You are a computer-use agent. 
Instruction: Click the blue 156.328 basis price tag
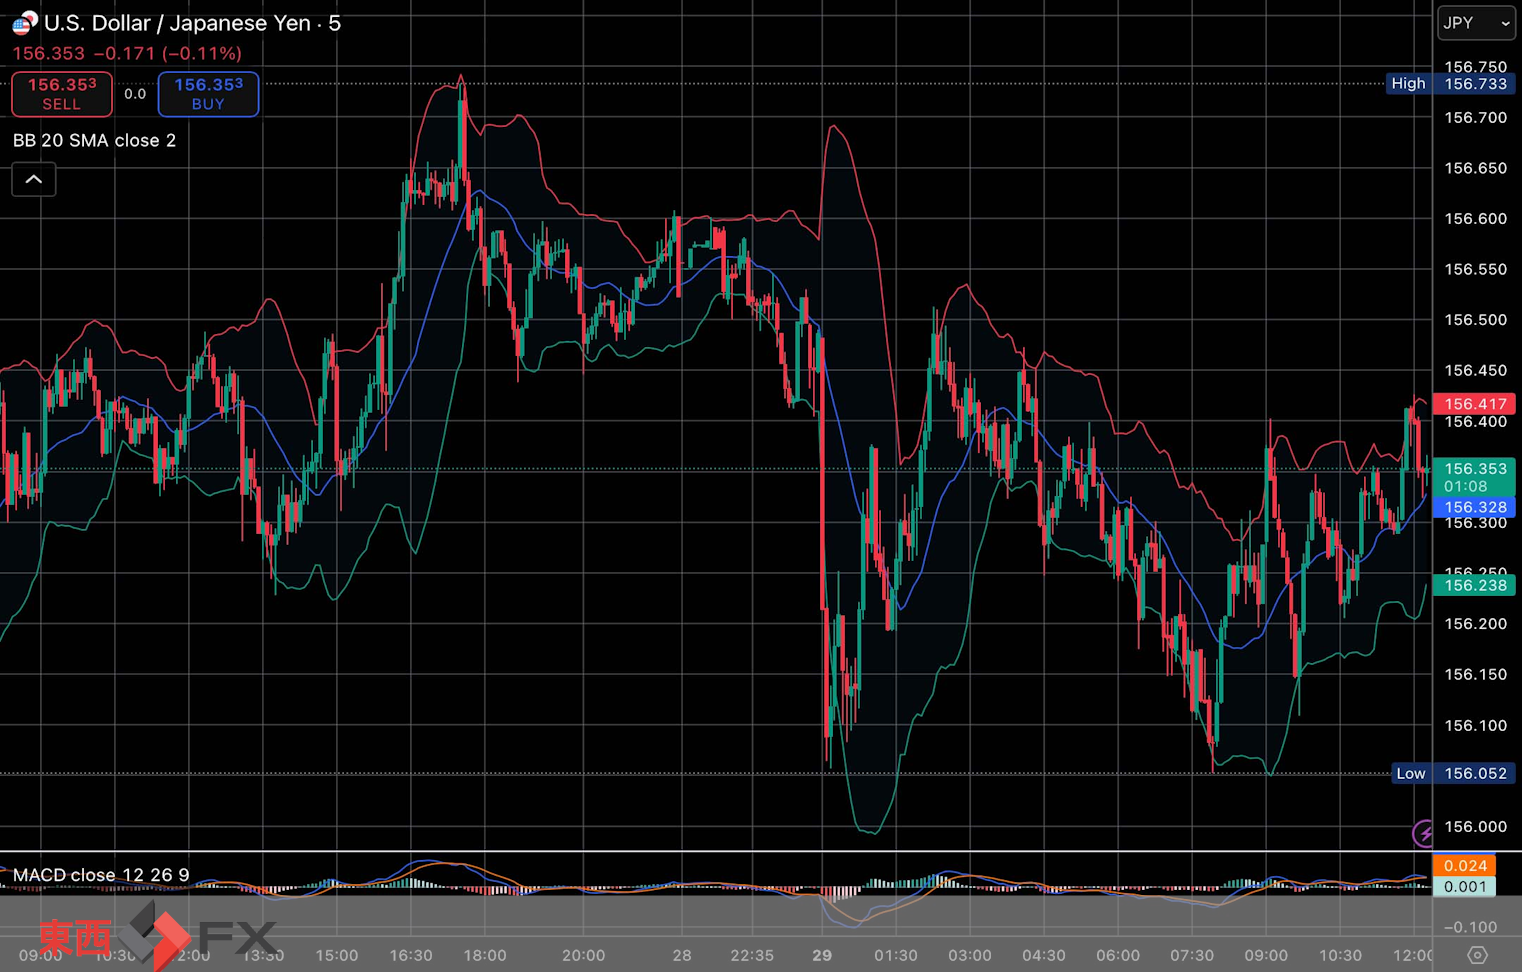click(1474, 508)
